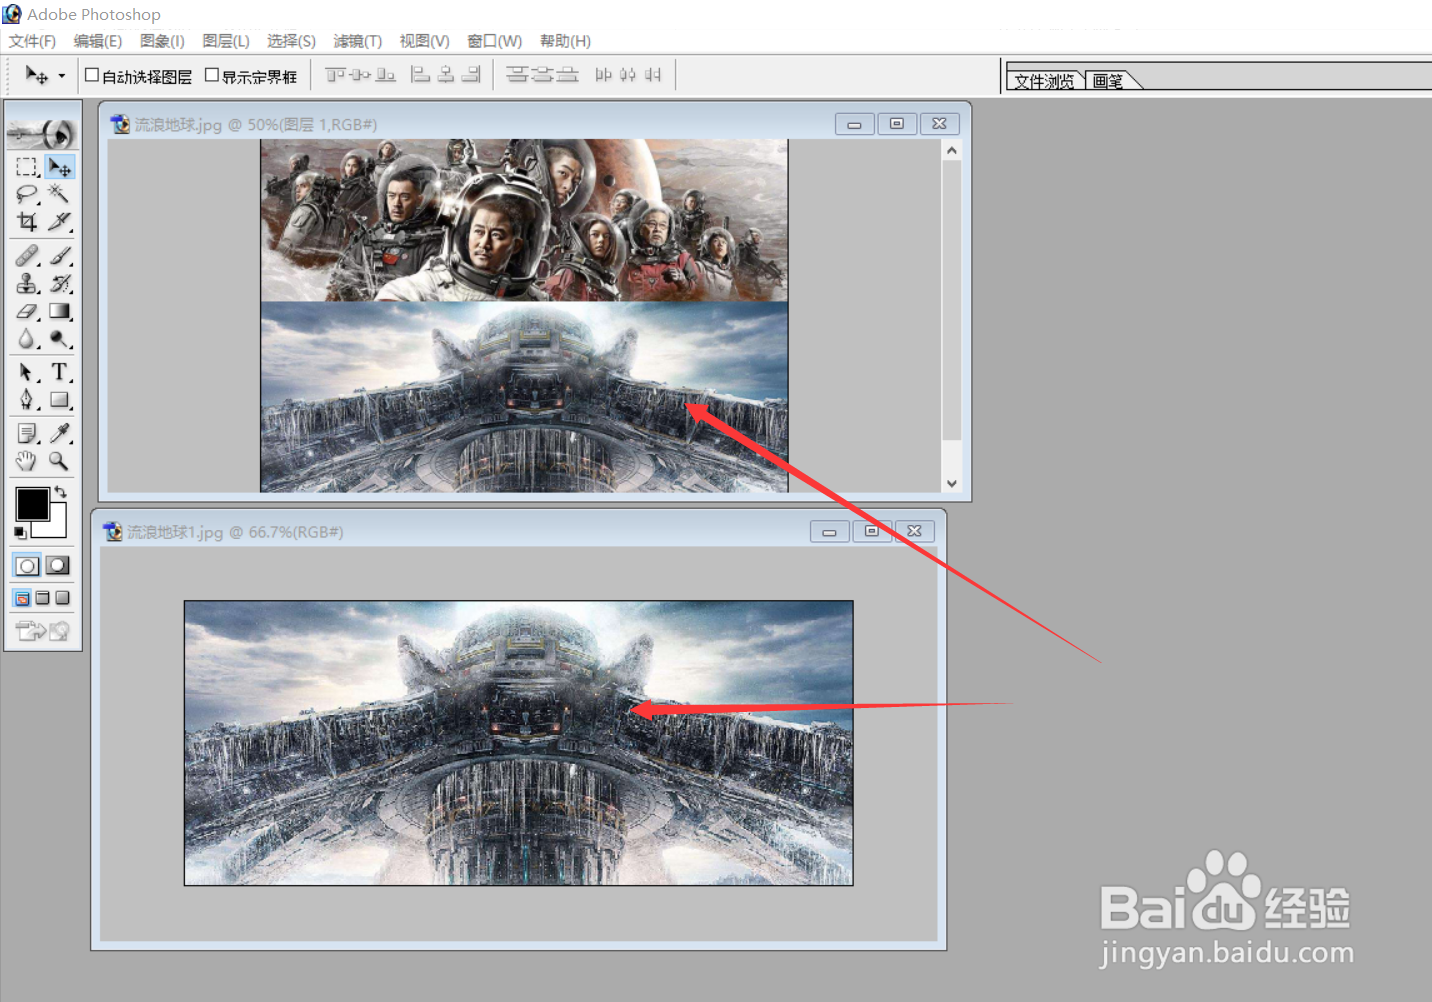
Task: Click the Jump to ImageReady button
Action: [x=42, y=631]
